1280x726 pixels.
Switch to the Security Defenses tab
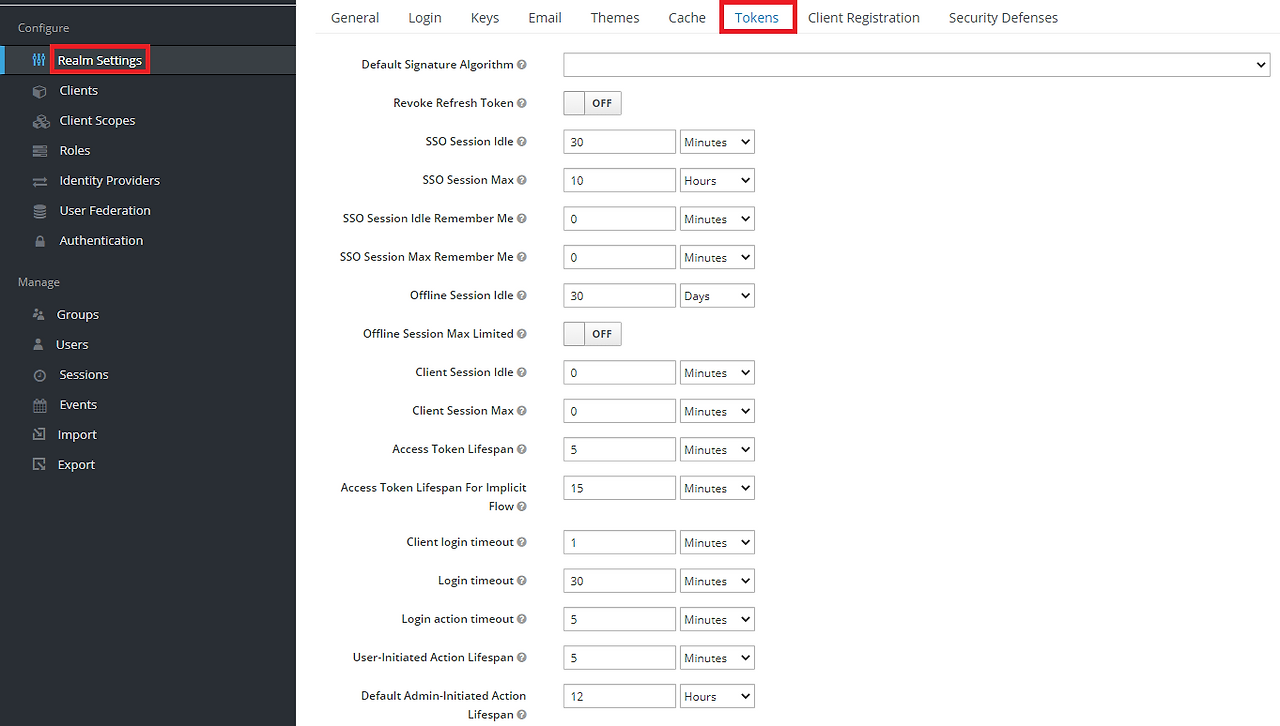1003,18
